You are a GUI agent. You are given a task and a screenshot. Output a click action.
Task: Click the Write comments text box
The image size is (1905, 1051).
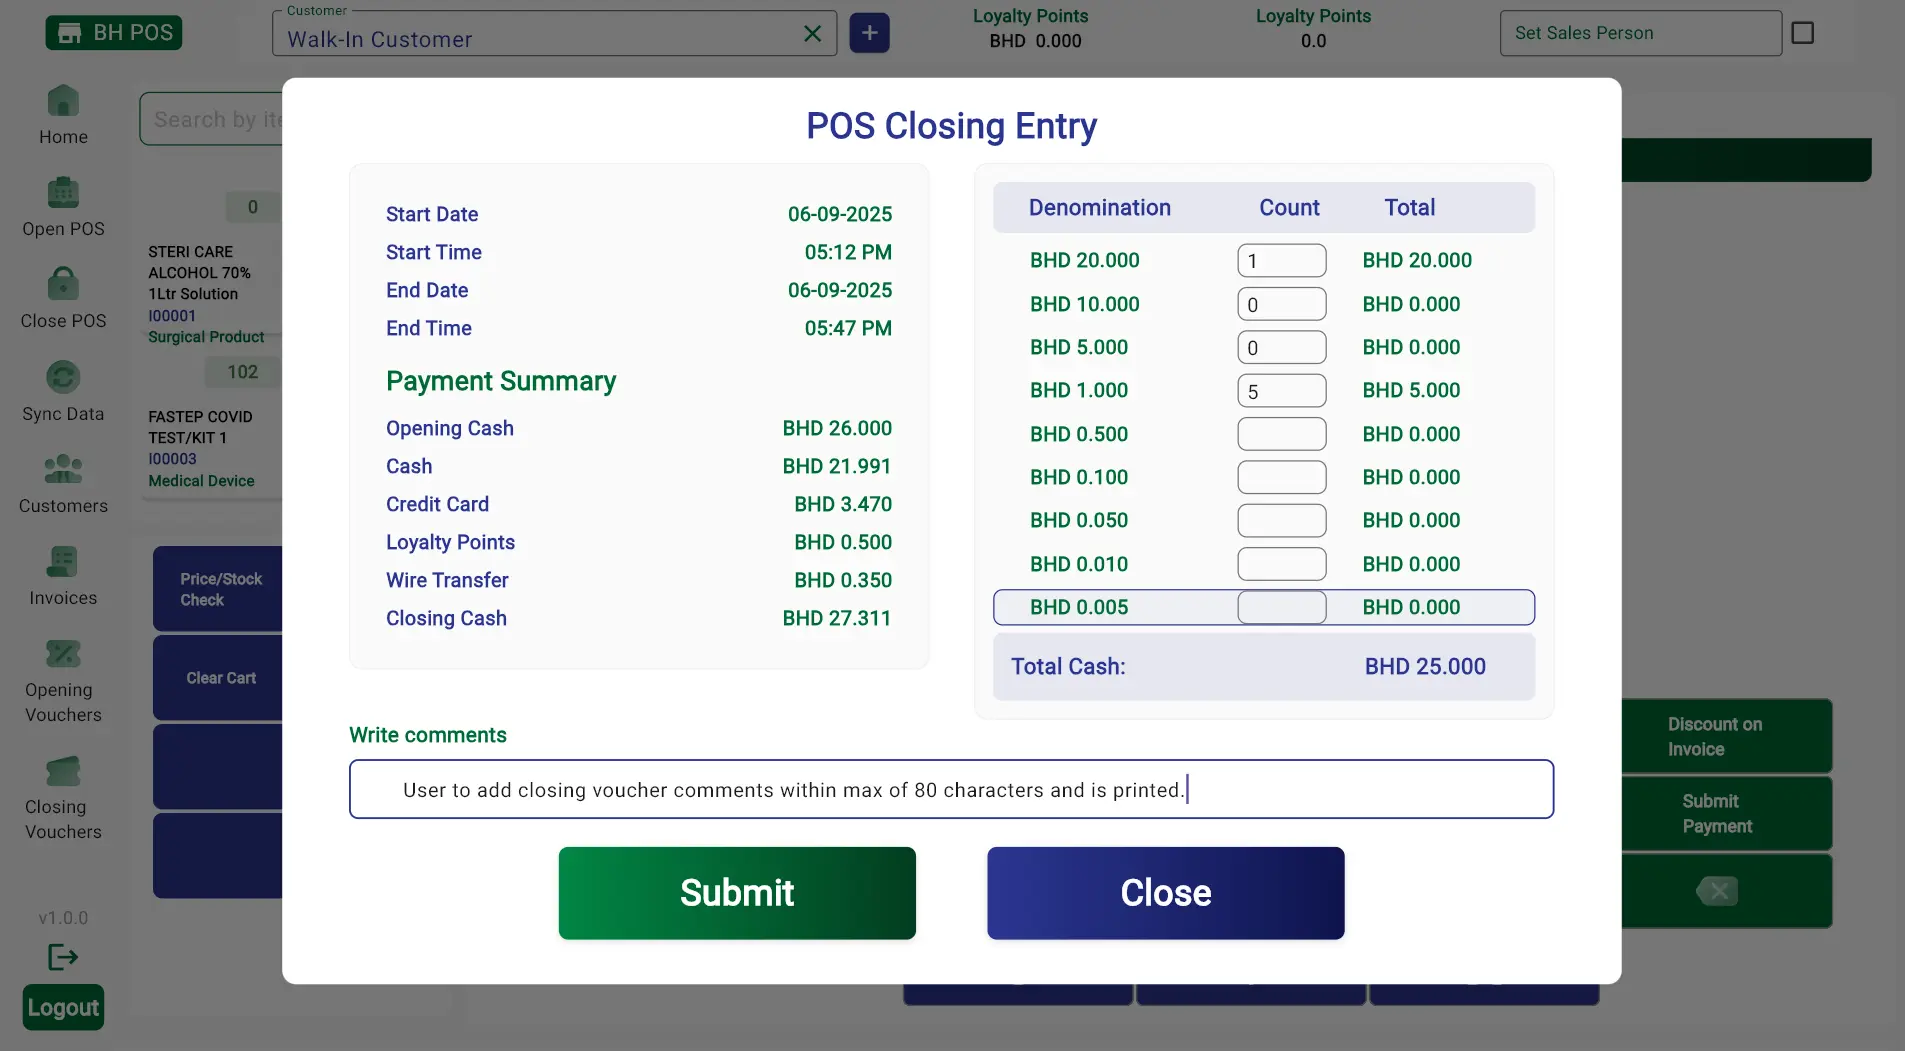pos(951,789)
